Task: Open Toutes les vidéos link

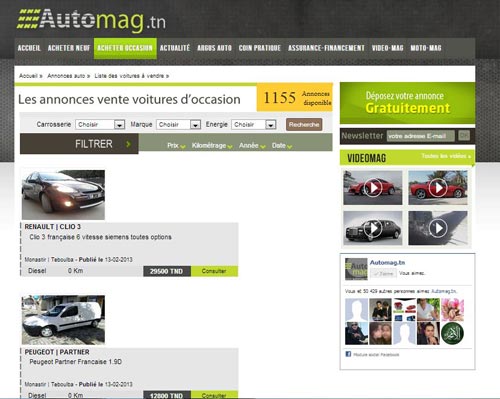Action: pos(446,156)
